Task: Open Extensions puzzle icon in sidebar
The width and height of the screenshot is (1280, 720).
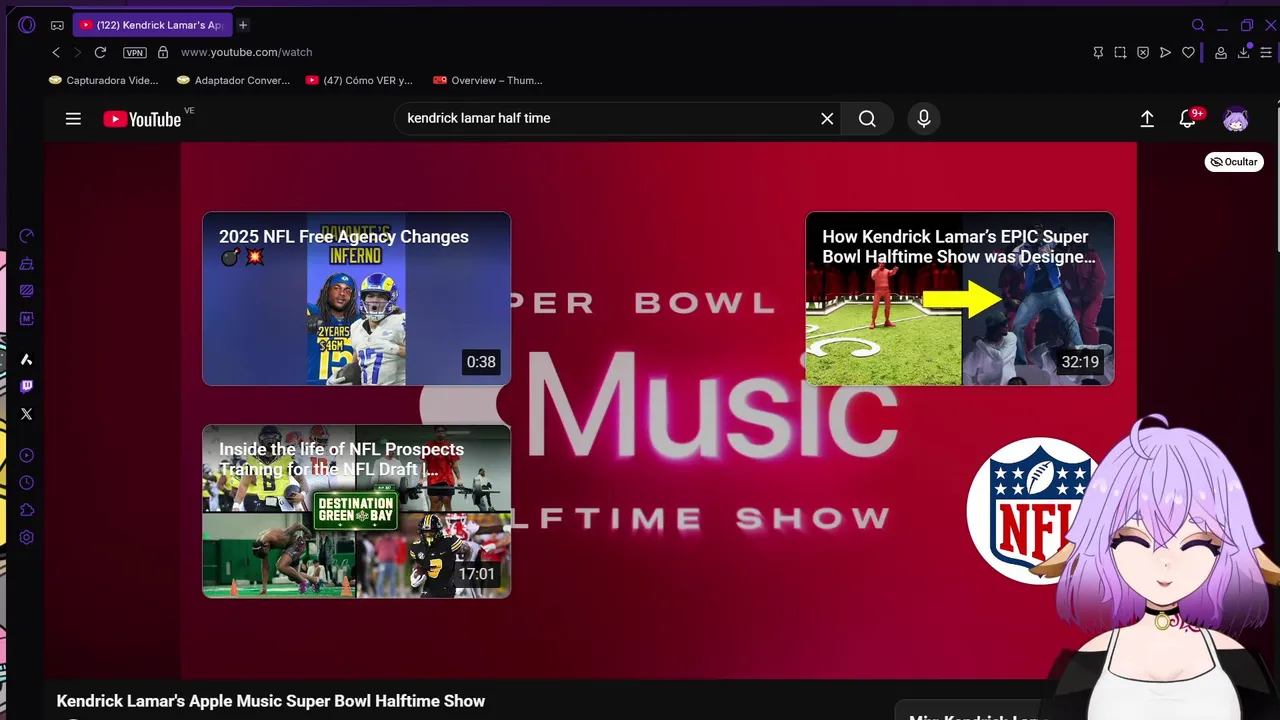Action: point(27,510)
